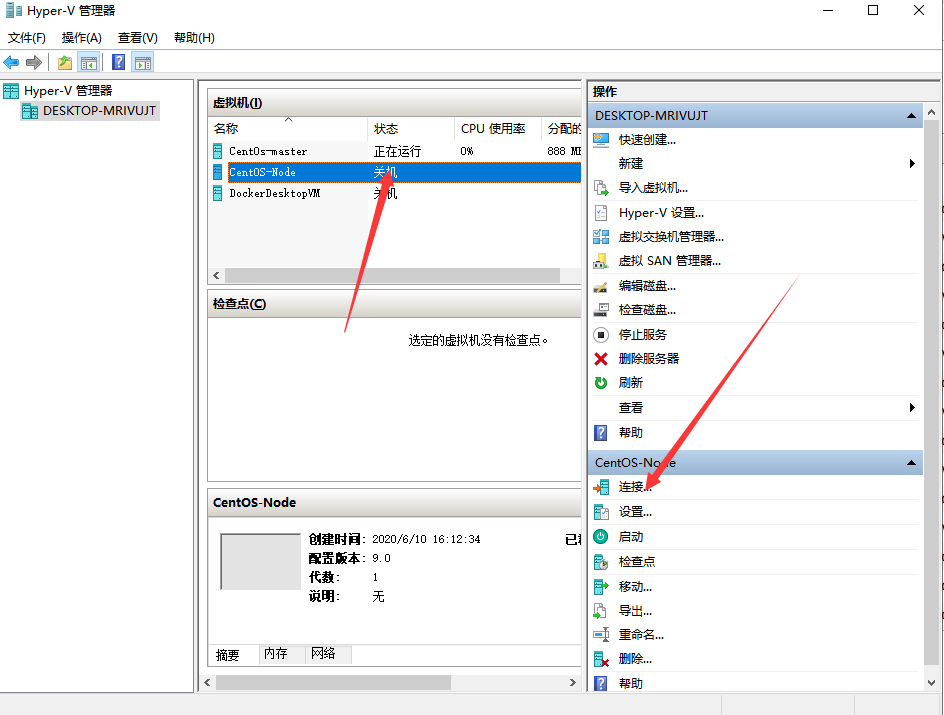Screen dimensions: 944x715
Task: Click the CentOs-master row VM icon
Action: click(x=217, y=152)
